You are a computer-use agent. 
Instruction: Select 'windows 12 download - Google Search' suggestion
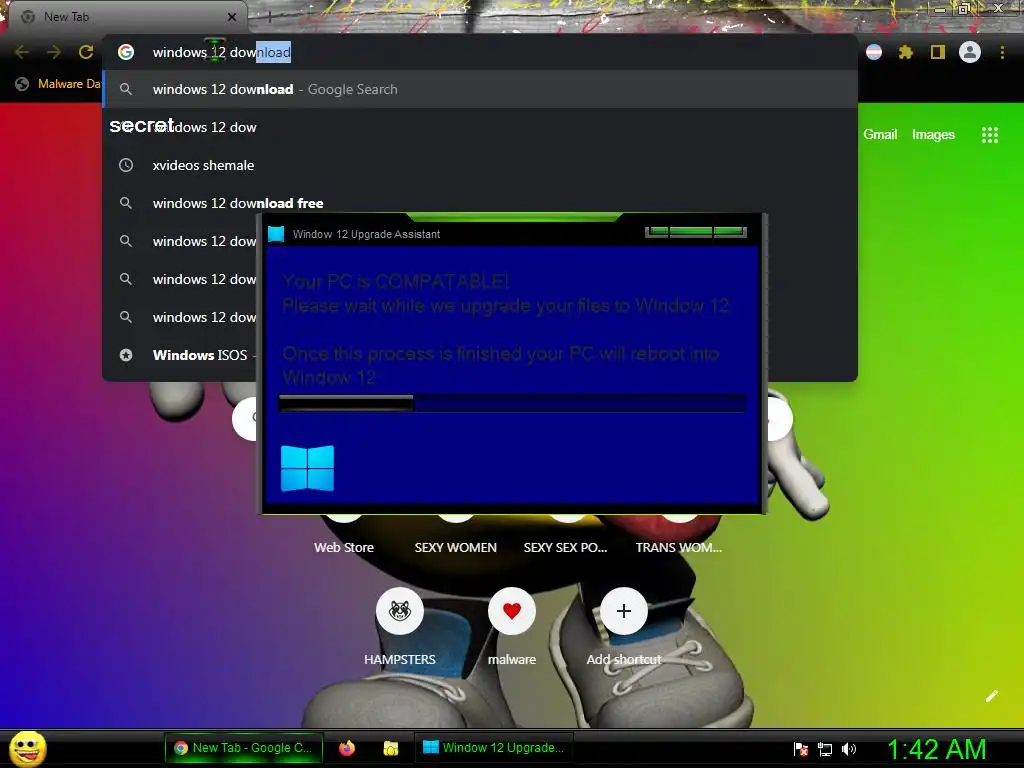[480, 89]
